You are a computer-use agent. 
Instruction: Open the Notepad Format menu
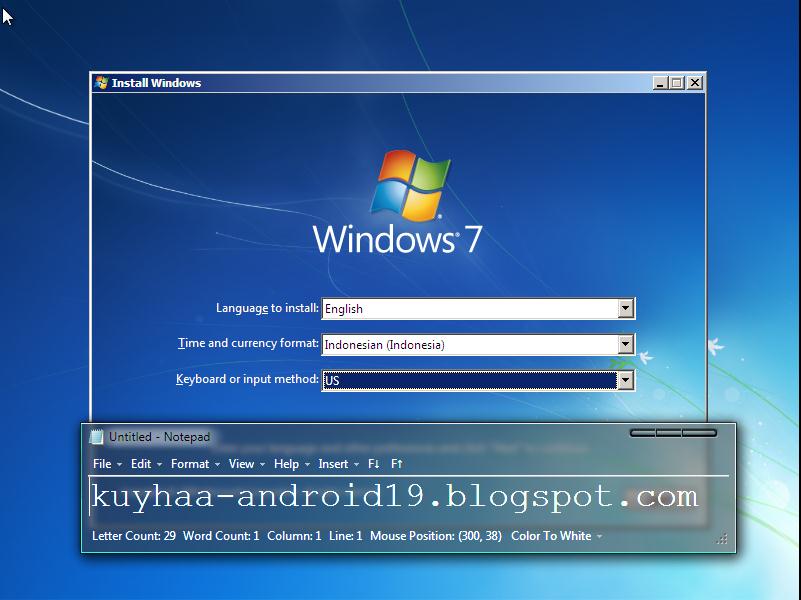[195, 464]
